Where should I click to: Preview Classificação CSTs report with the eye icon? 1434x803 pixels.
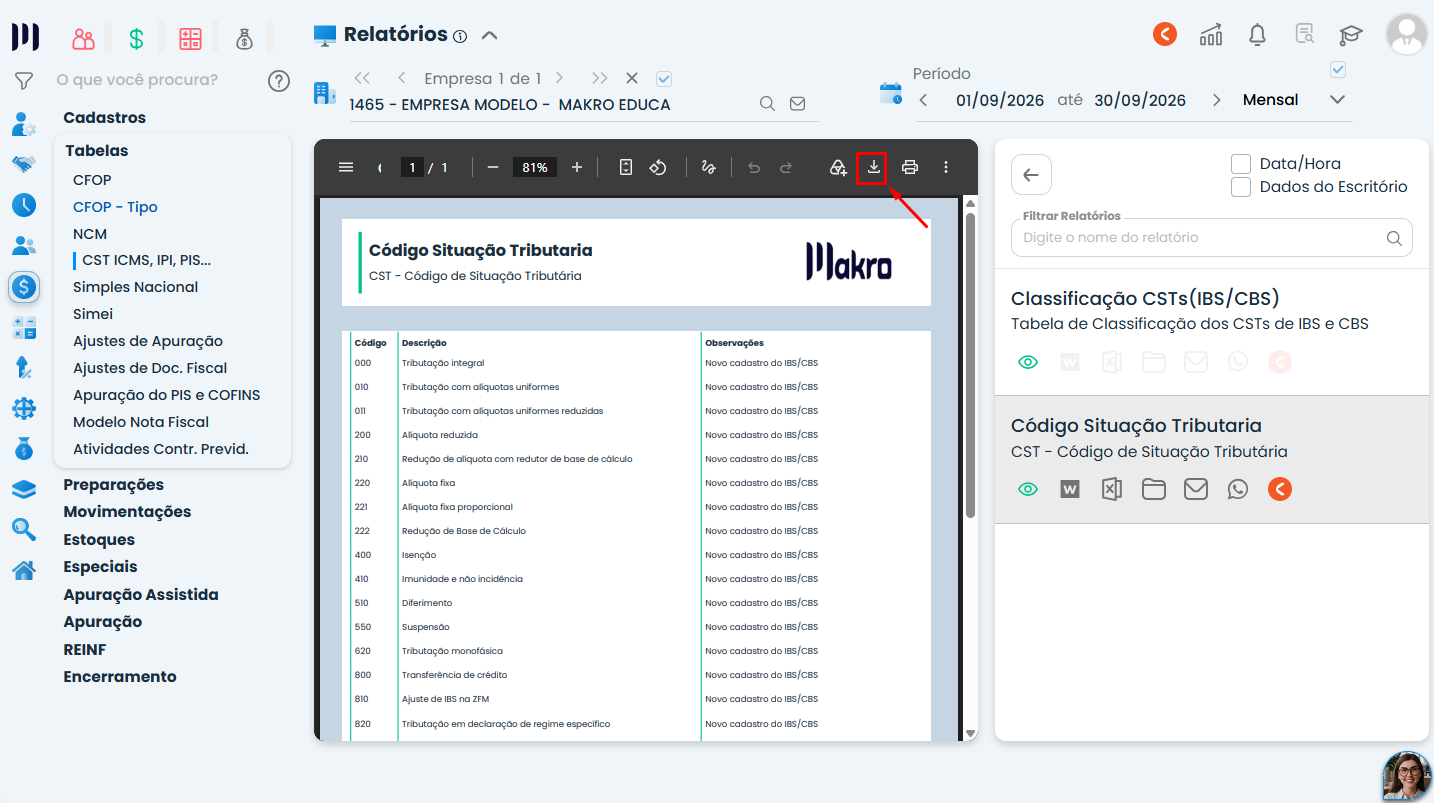pyautogui.click(x=1028, y=362)
